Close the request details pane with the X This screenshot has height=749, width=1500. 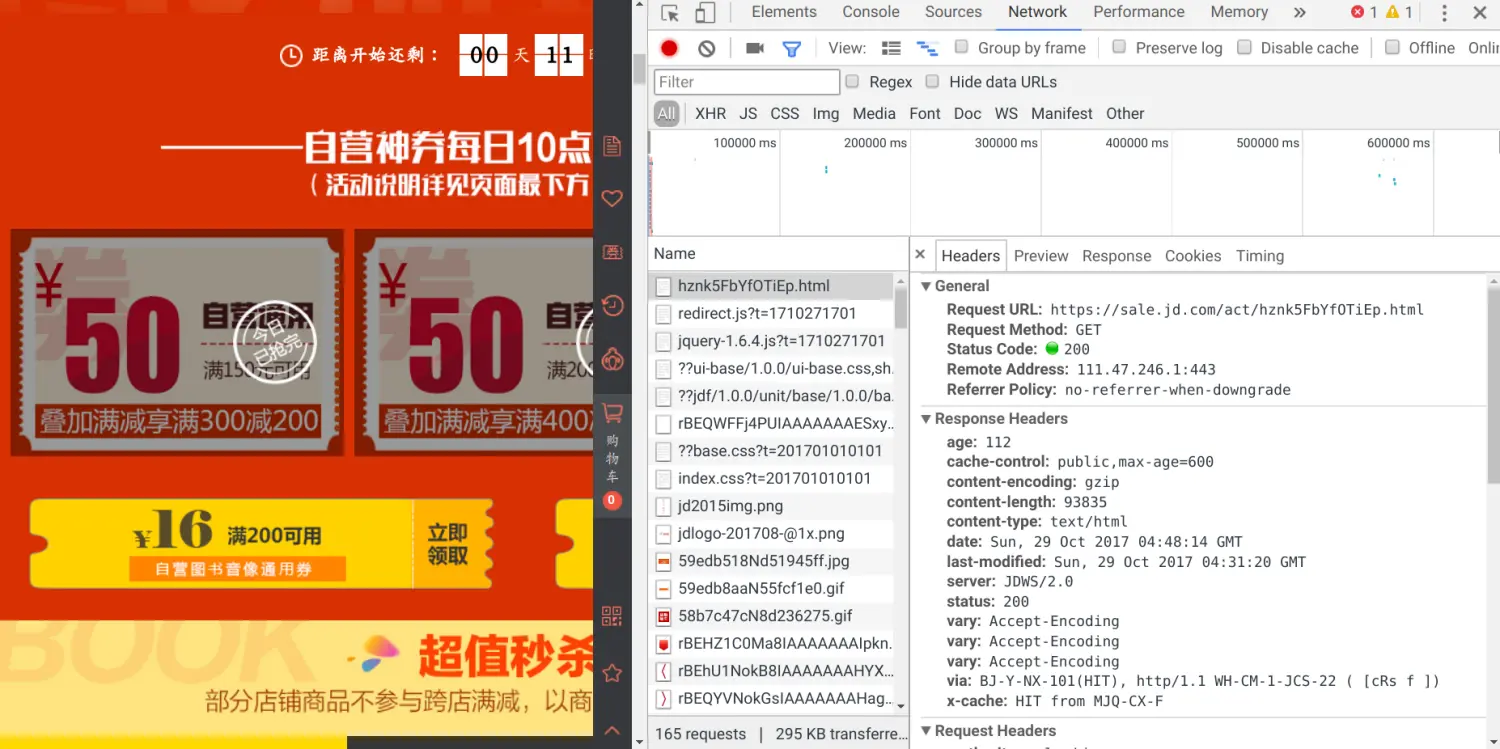point(920,255)
